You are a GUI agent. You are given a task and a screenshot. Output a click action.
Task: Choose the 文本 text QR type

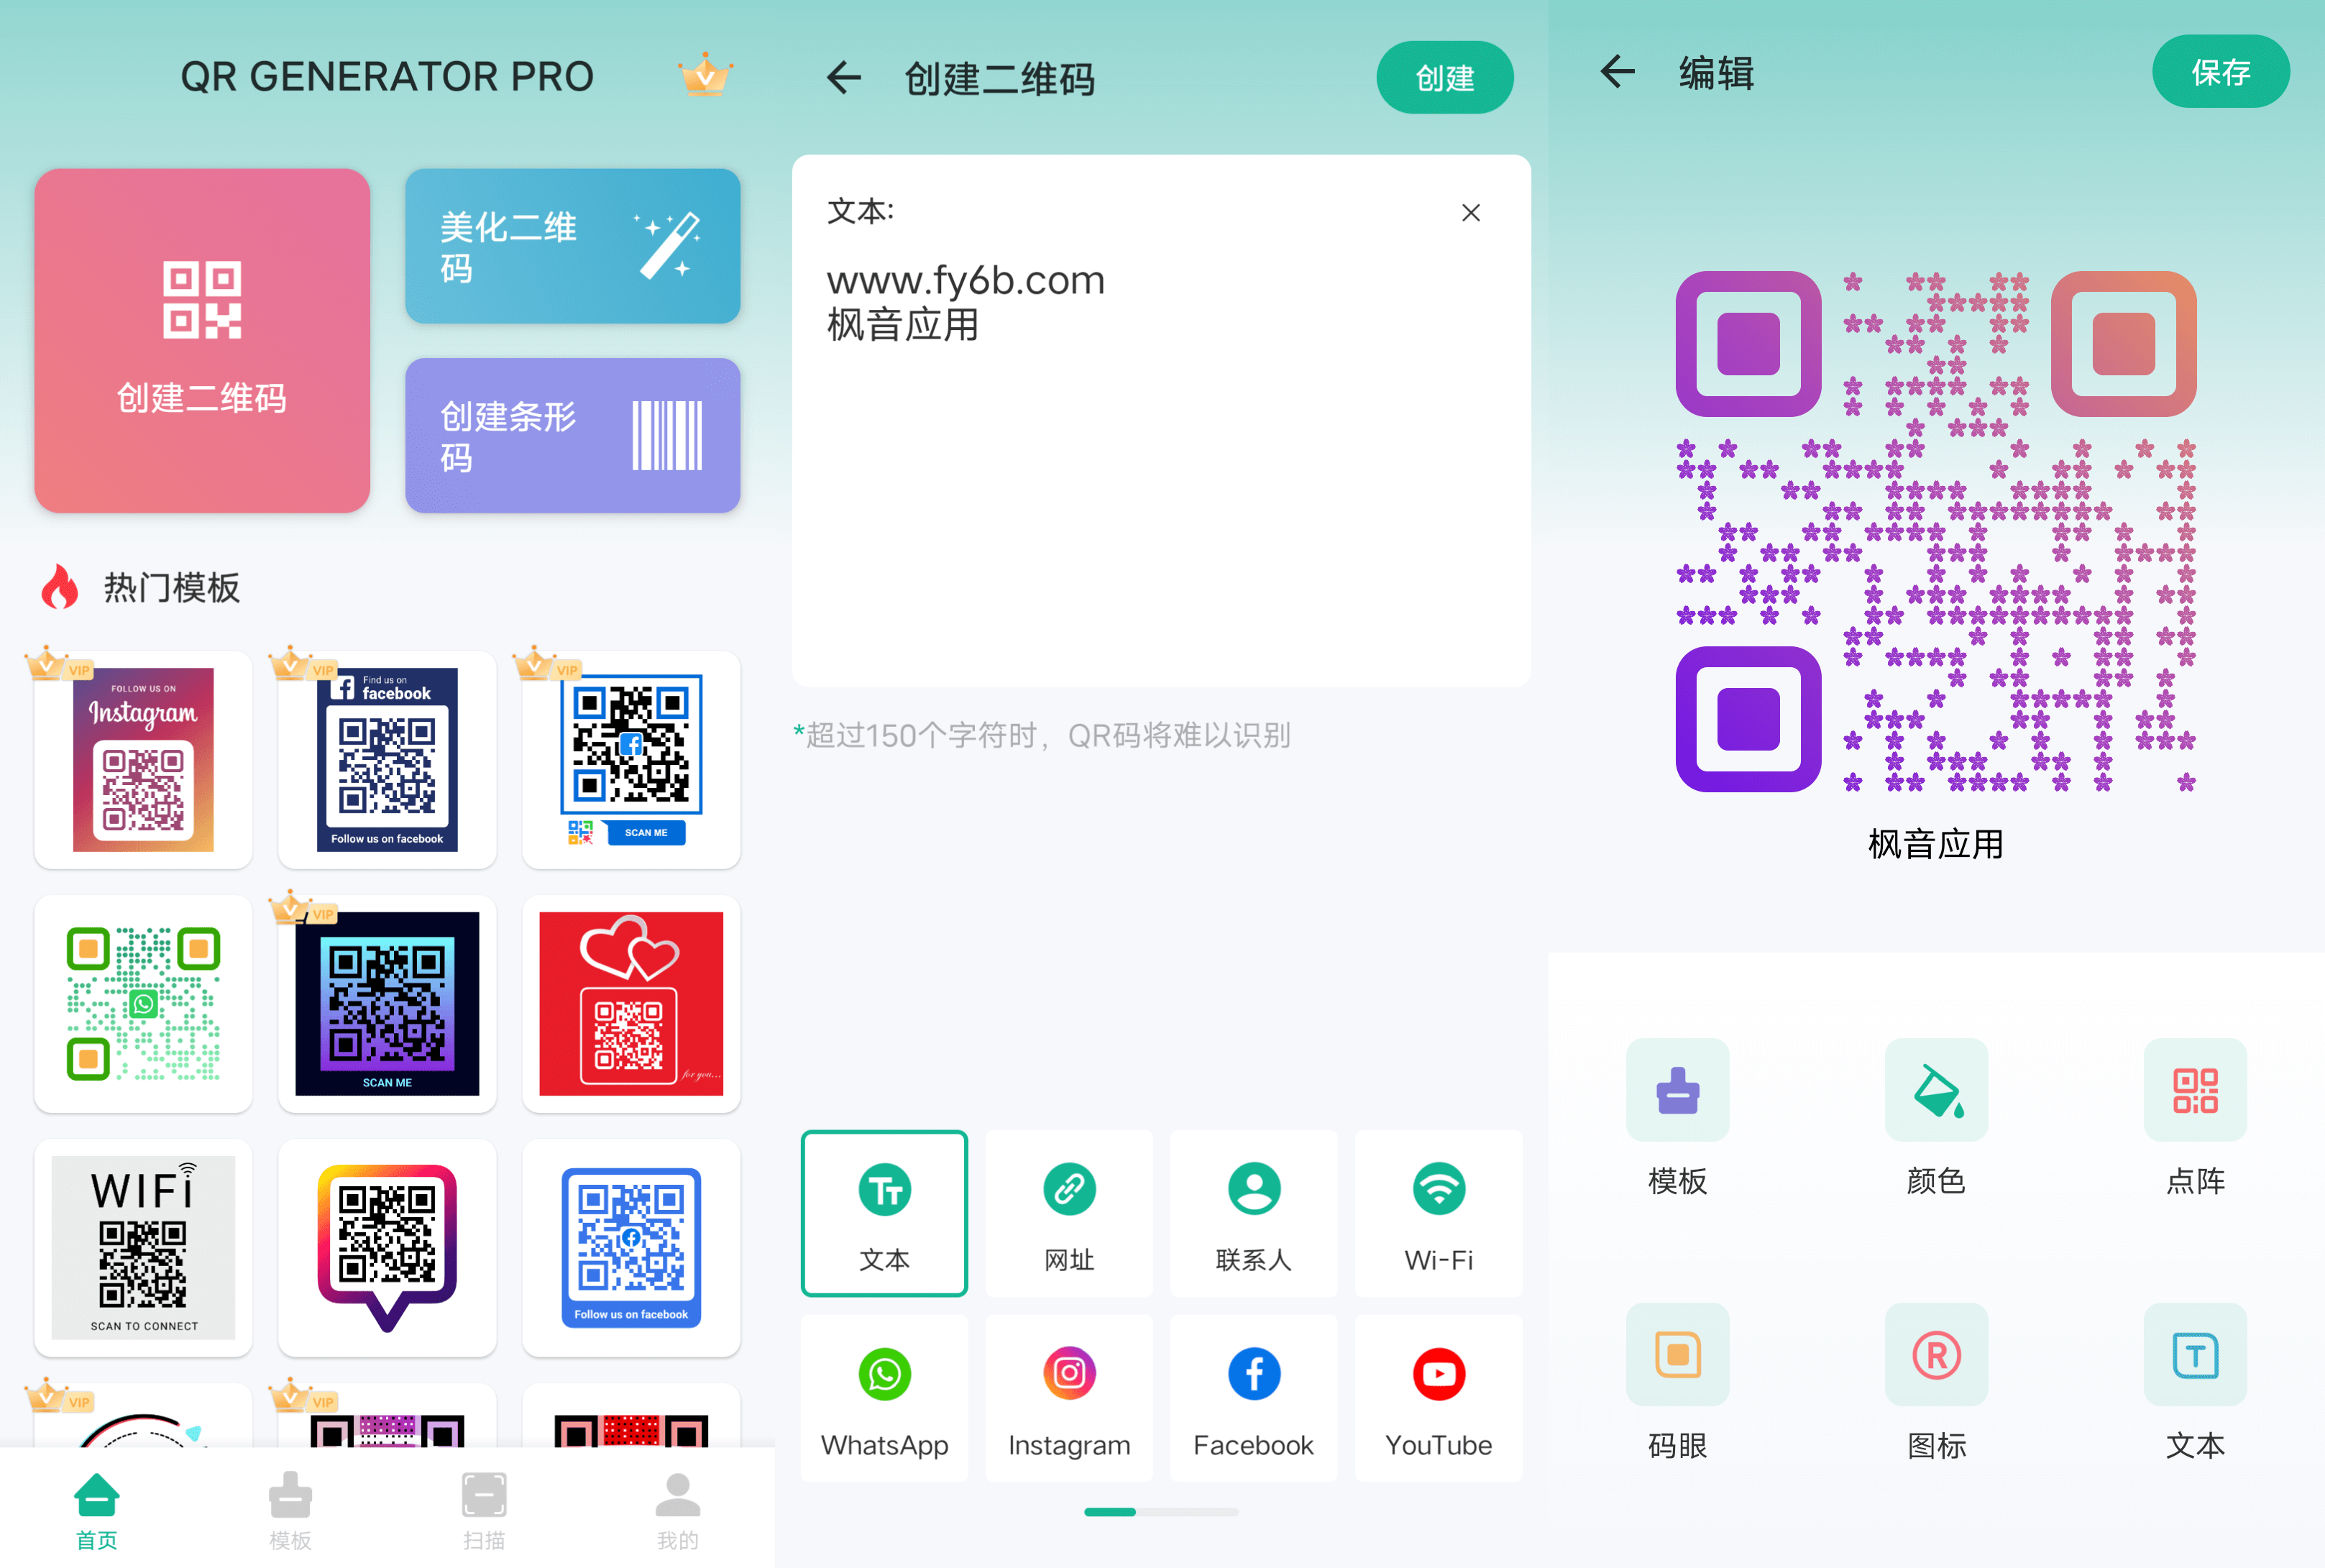click(x=884, y=1213)
